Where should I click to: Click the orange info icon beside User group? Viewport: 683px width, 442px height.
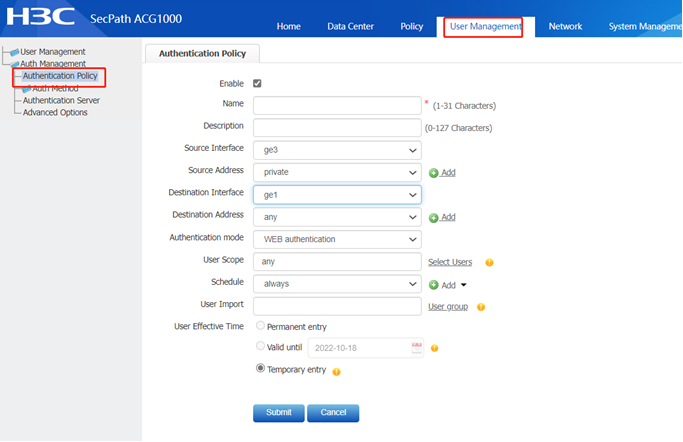(x=481, y=307)
